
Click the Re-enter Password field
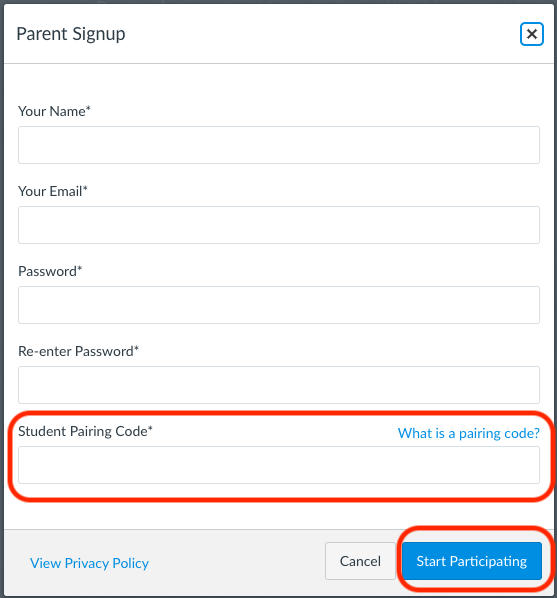pos(279,385)
